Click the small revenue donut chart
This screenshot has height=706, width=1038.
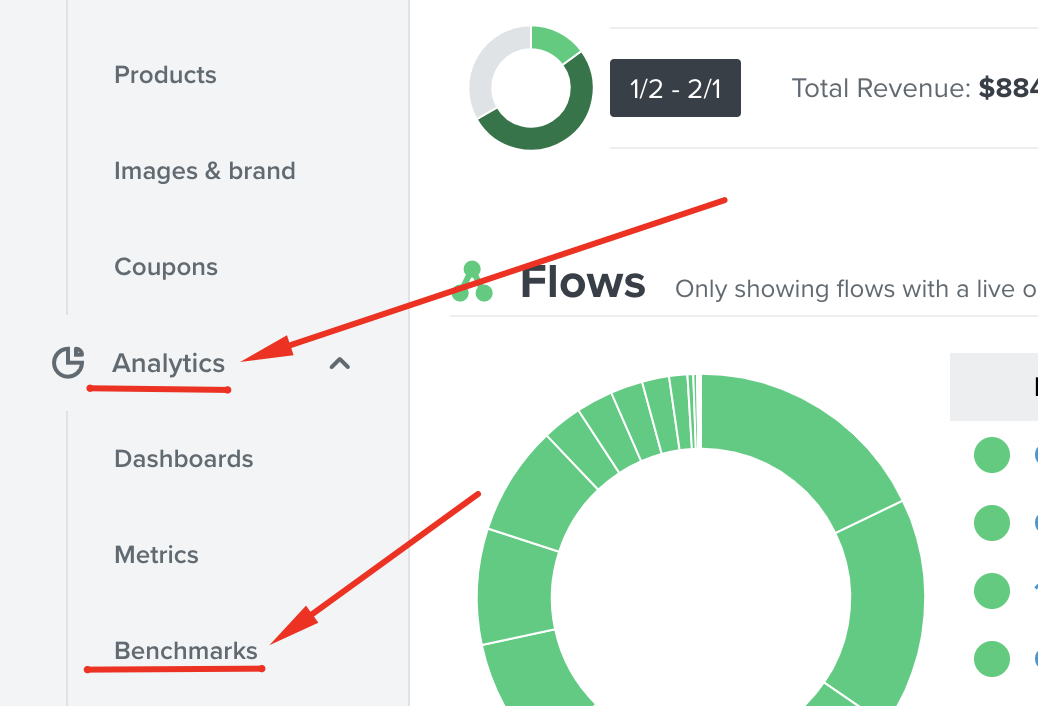[x=531, y=88]
